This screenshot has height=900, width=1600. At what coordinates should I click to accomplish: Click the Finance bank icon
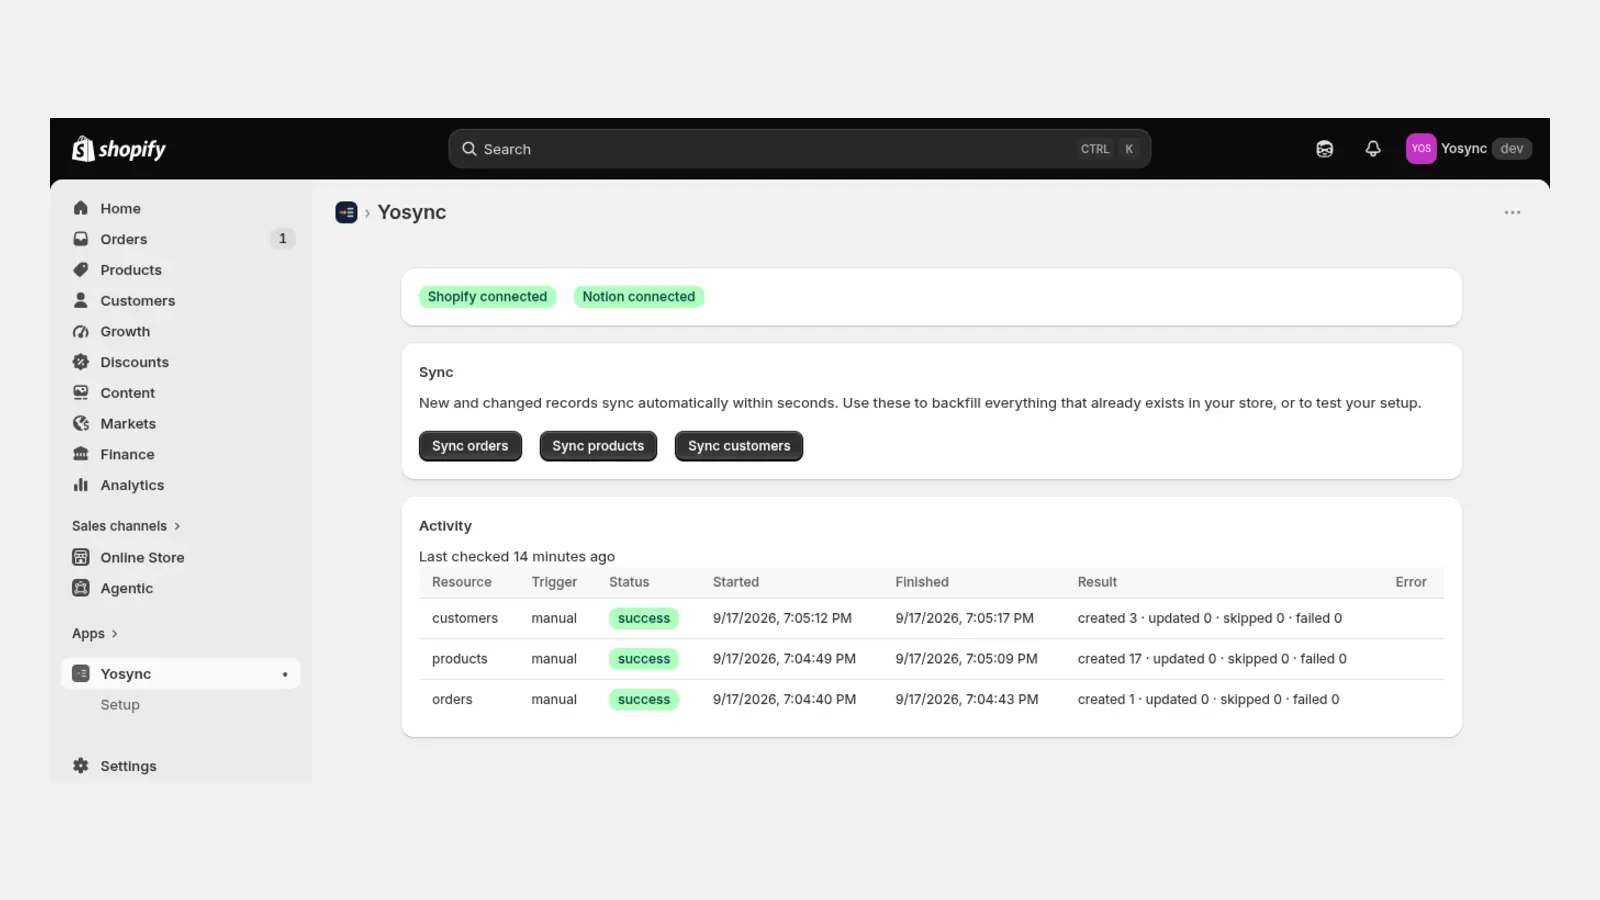click(x=81, y=454)
